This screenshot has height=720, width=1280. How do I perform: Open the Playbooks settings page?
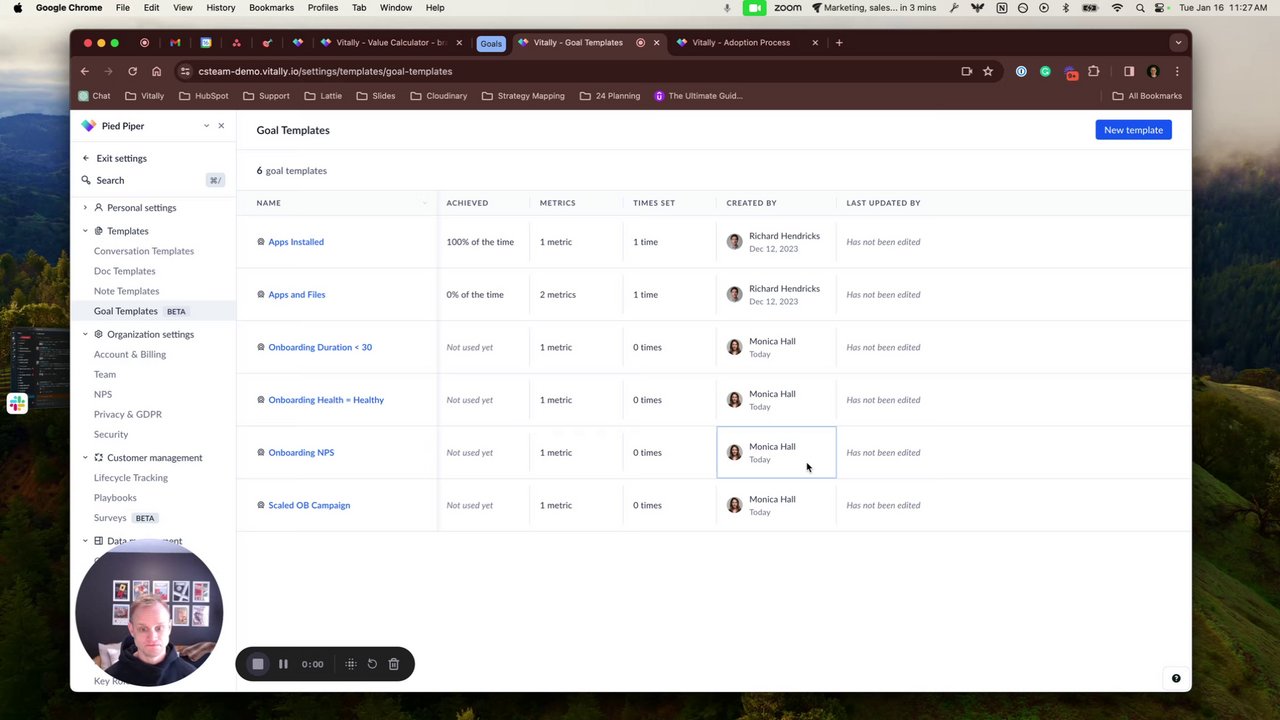(115, 498)
